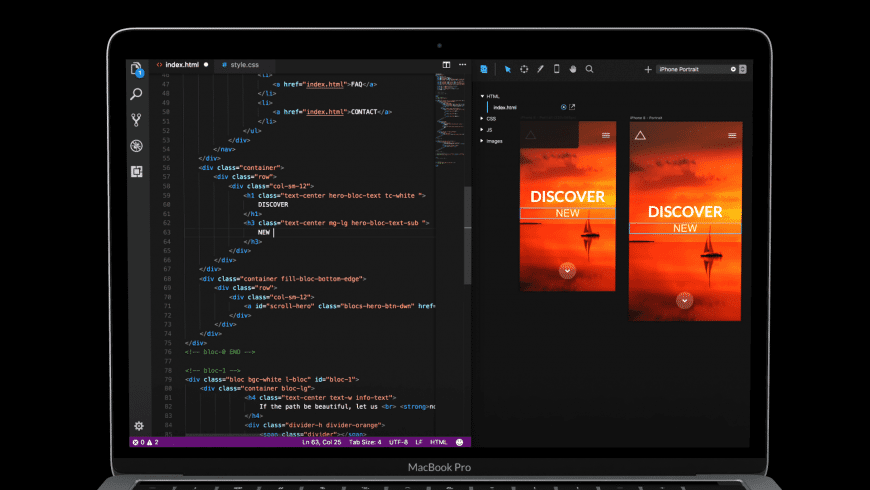Click the Tab Size: 4 status item

(363, 441)
